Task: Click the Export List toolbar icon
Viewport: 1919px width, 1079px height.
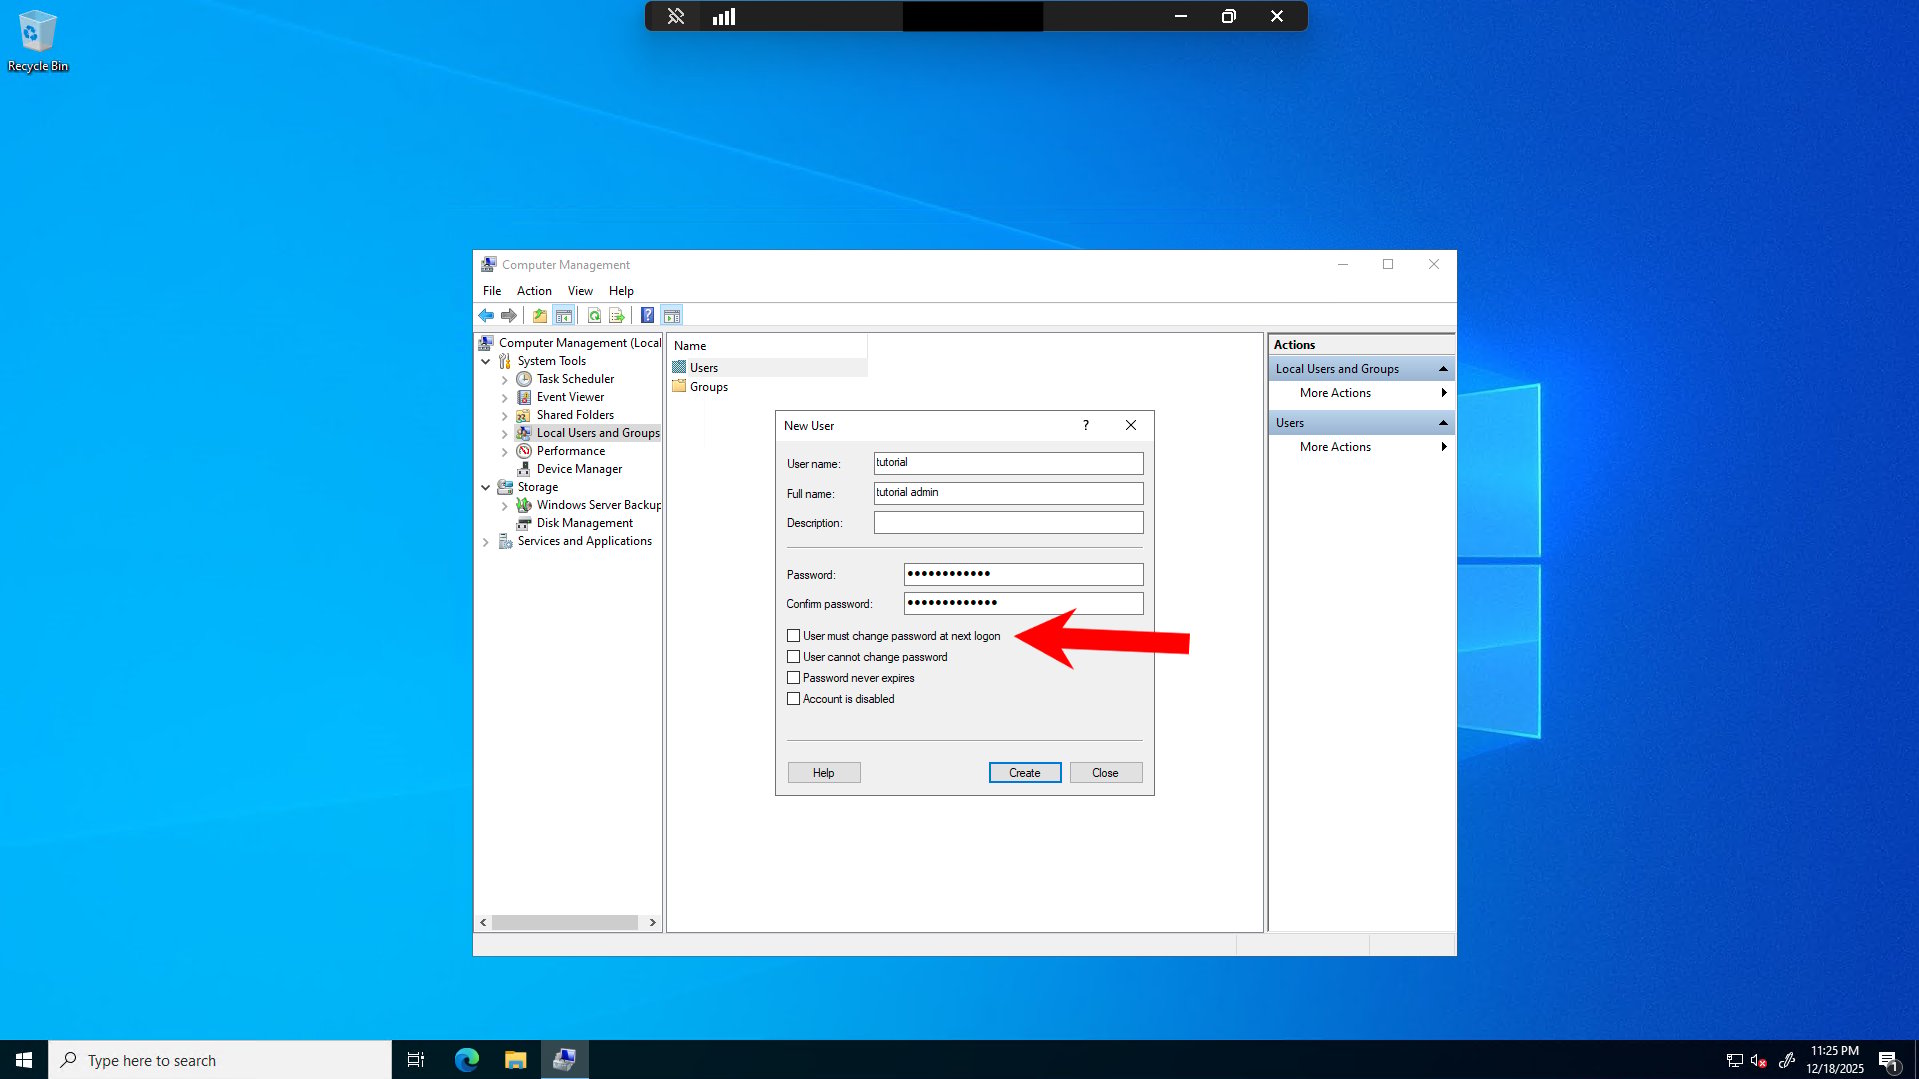Action: click(x=617, y=316)
